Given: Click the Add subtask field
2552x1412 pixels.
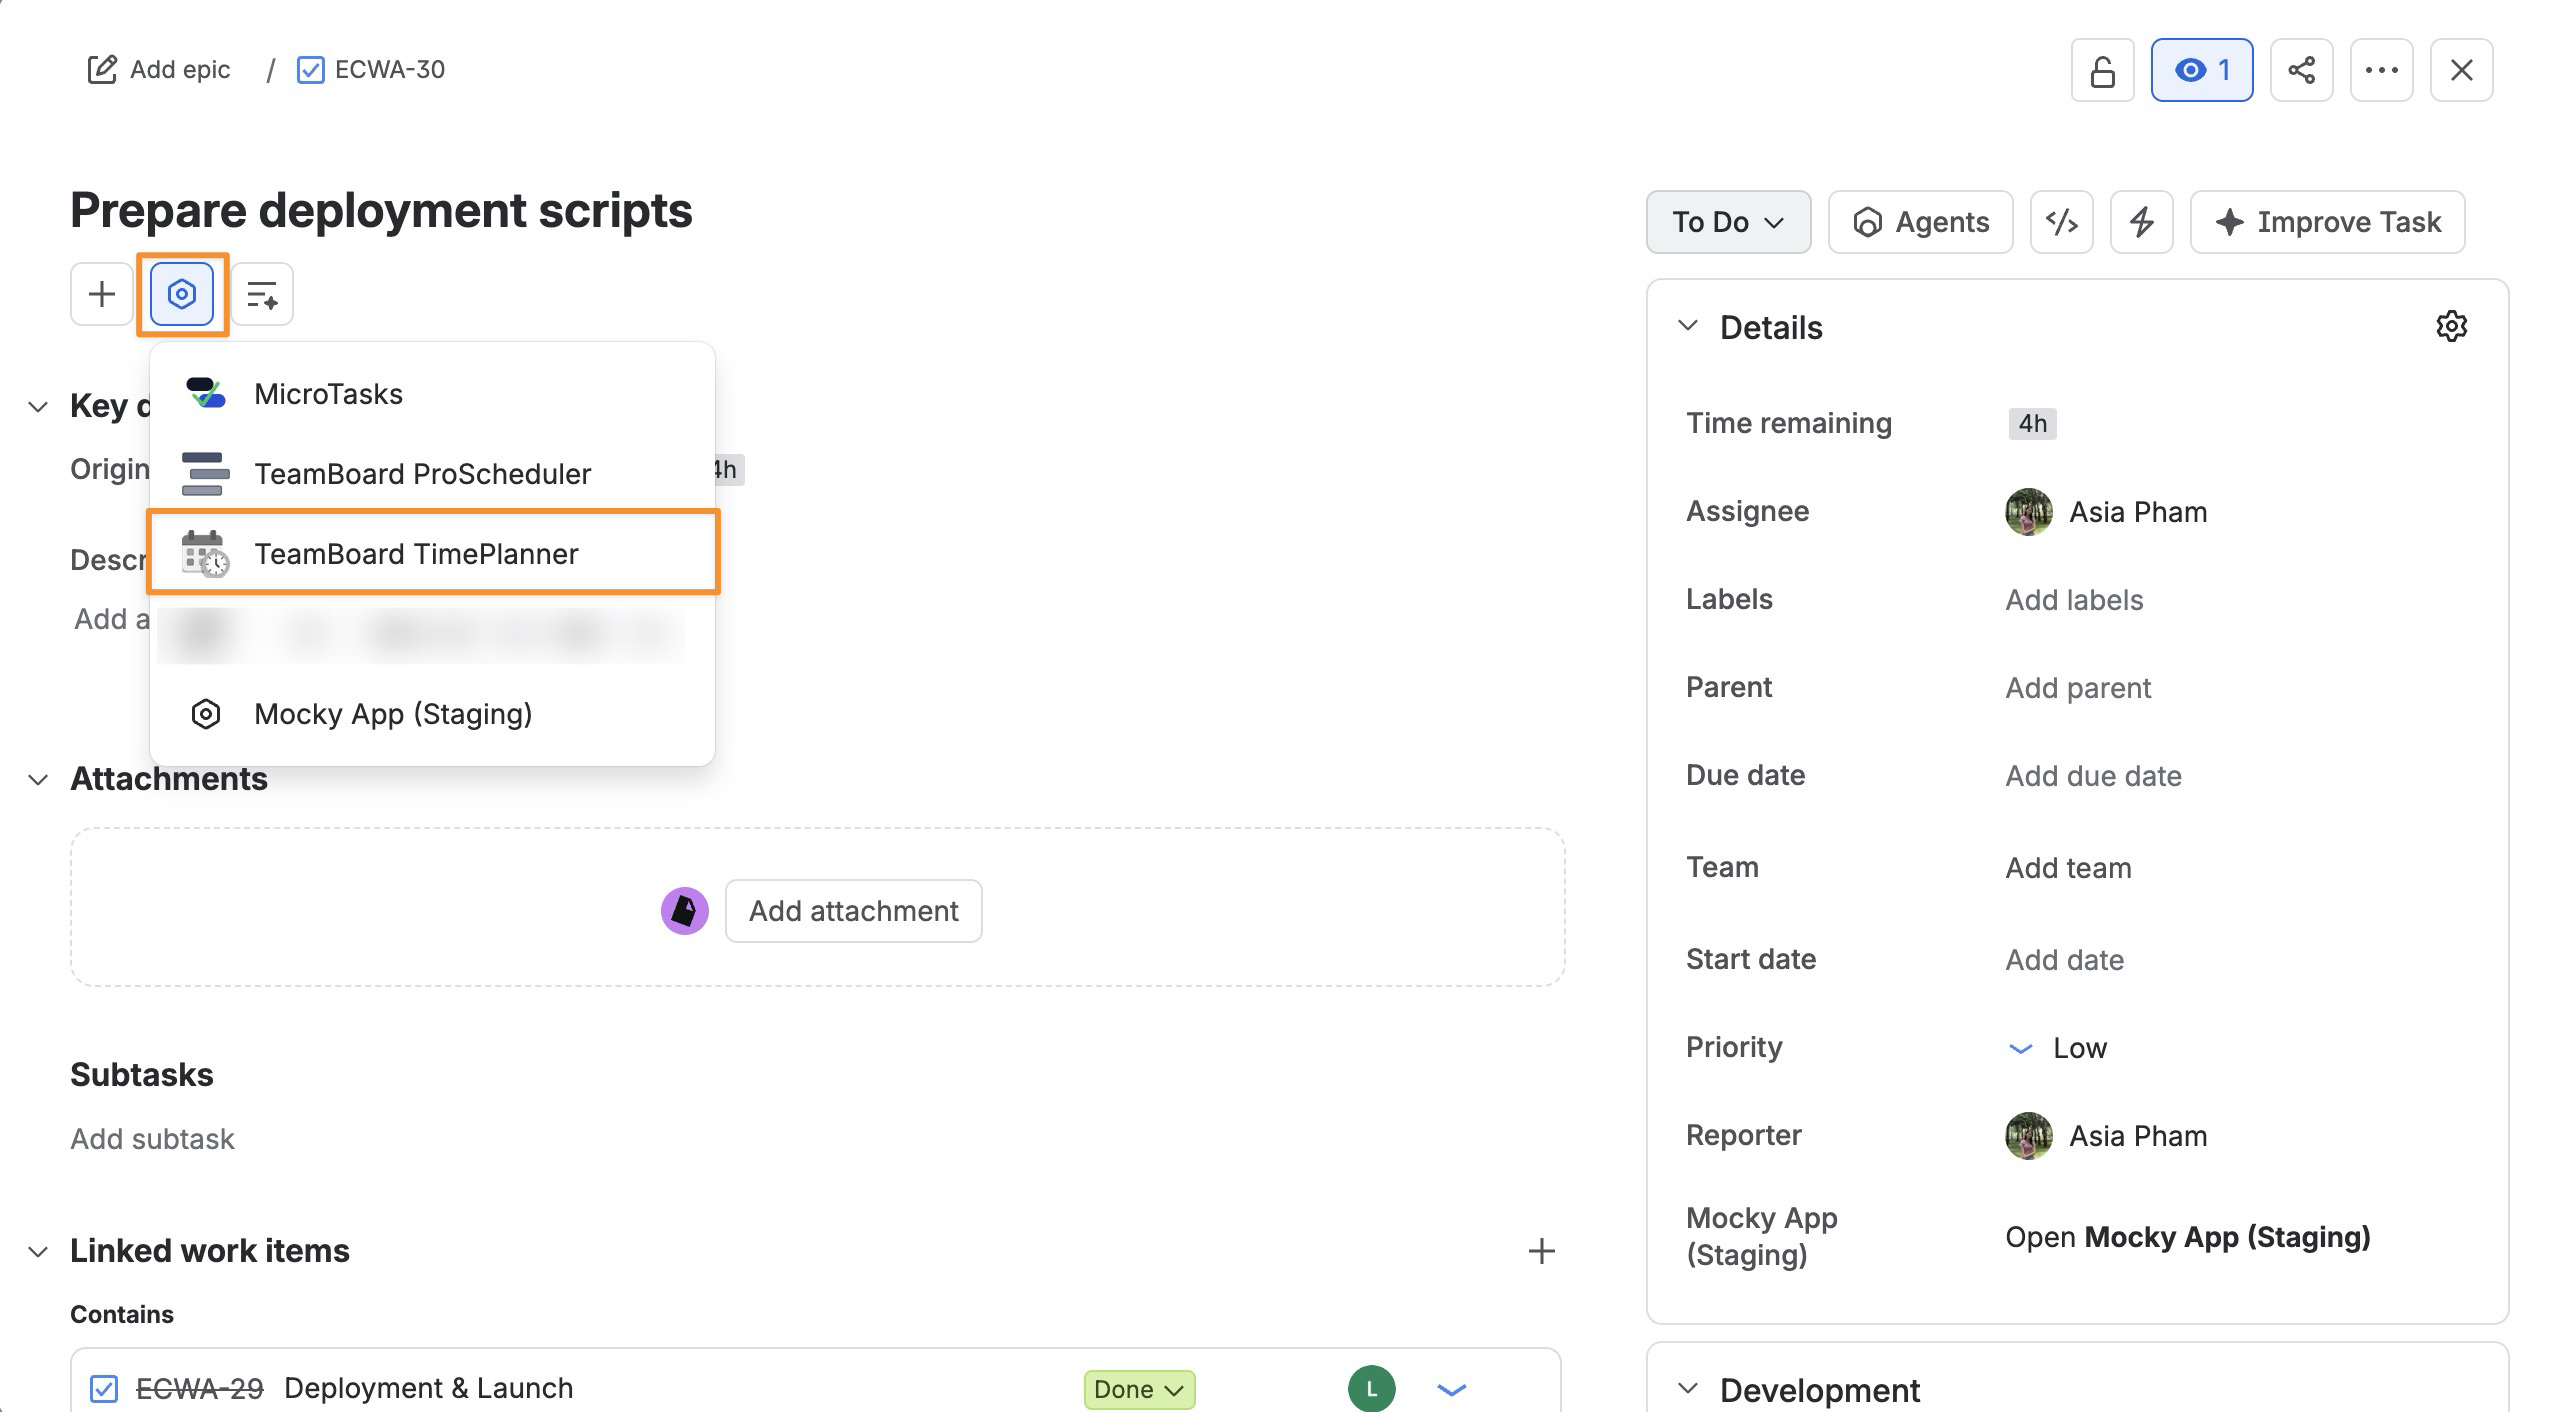Looking at the screenshot, I should click(152, 1139).
